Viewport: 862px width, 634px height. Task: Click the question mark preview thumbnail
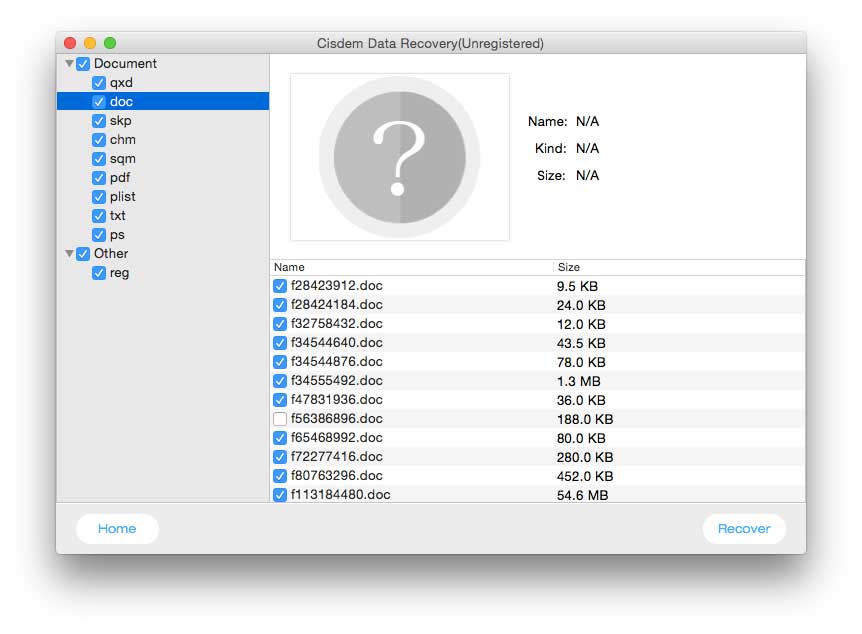pos(400,157)
